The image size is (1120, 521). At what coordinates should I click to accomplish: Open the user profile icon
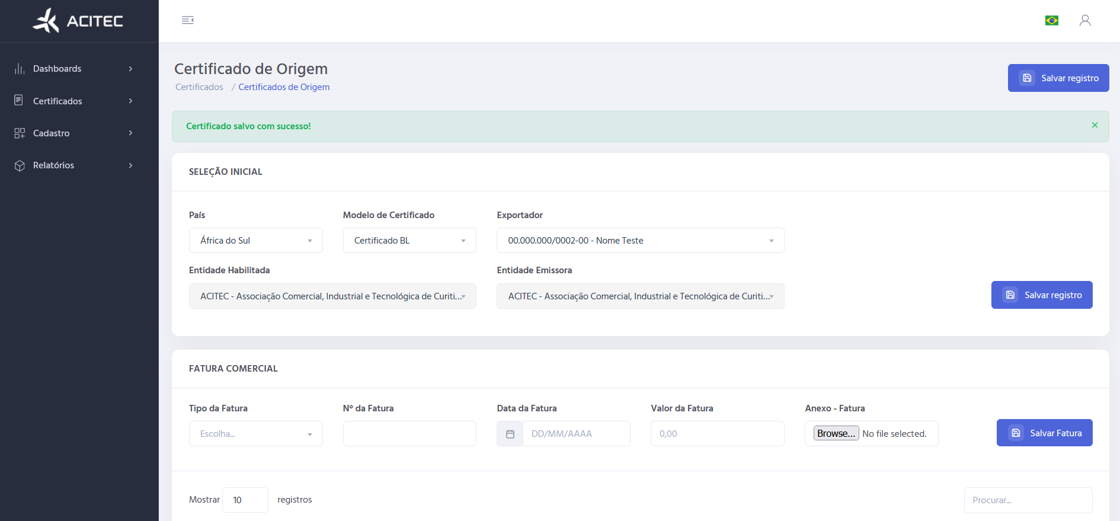1084,20
